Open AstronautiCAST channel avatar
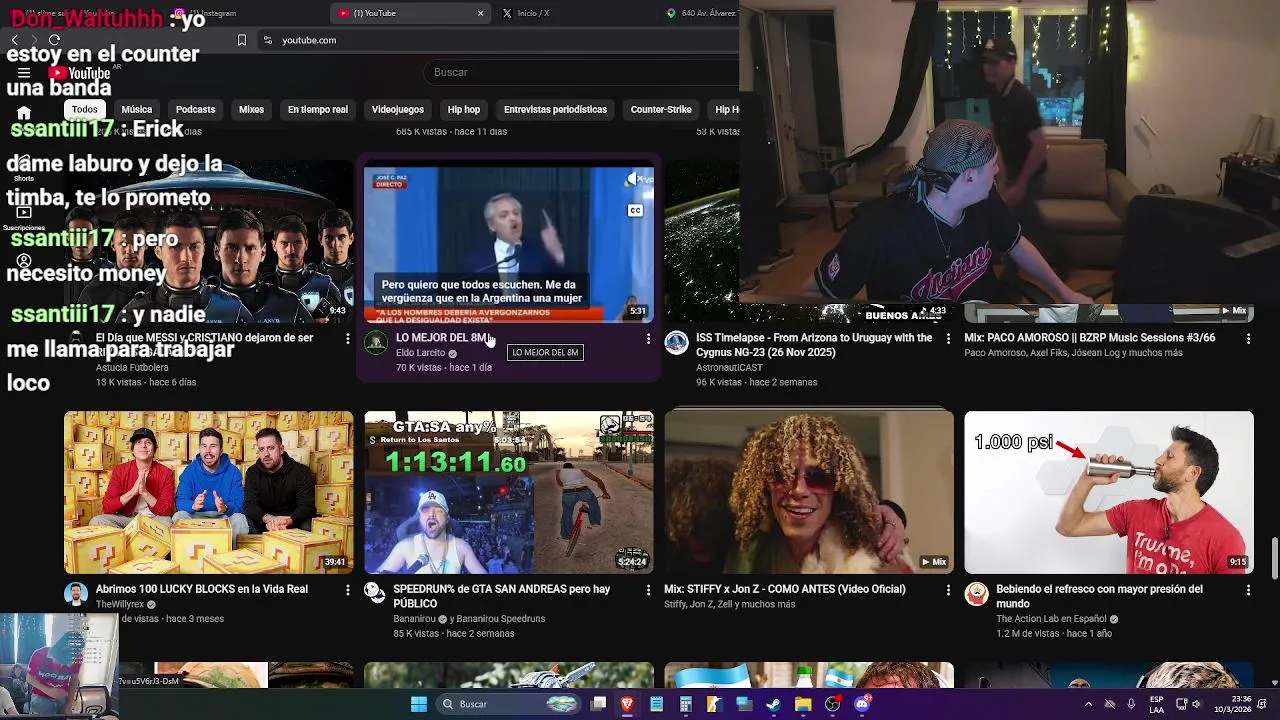Image resolution: width=1280 pixels, height=720 pixels. tap(676, 343)
